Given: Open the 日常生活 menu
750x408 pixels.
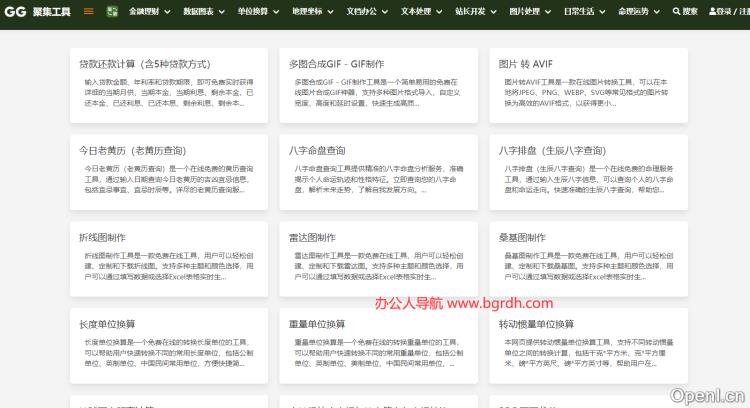Looking at the screenshot, I should point(579,11).
